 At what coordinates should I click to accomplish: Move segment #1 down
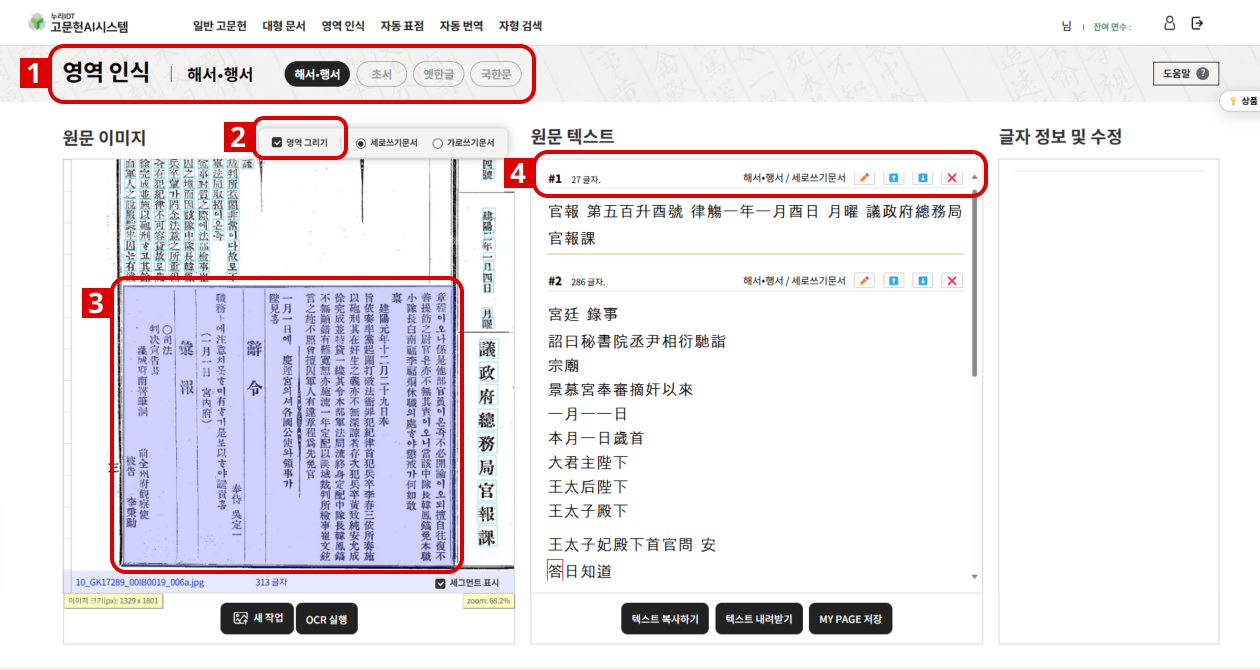click(923, 178)
